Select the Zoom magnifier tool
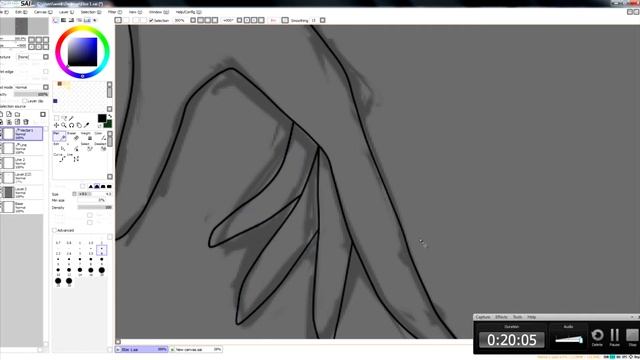The width and height of the screenshot is (640, 360). (x=64, y=125)
